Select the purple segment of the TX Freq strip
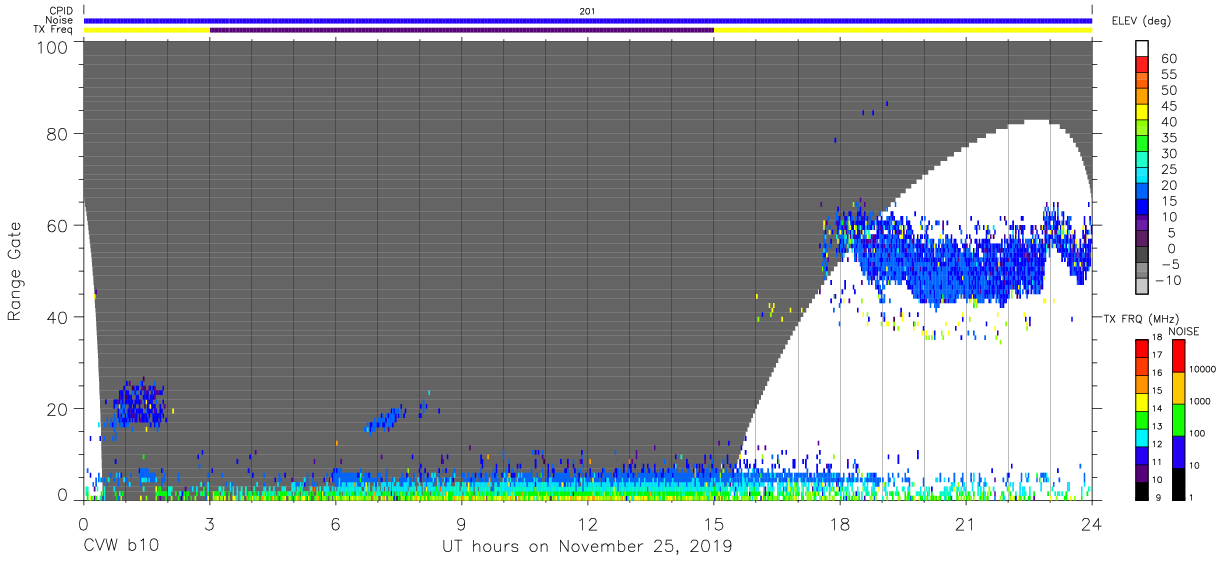This screenshot has width=1228, height=567. pos(462,30)
